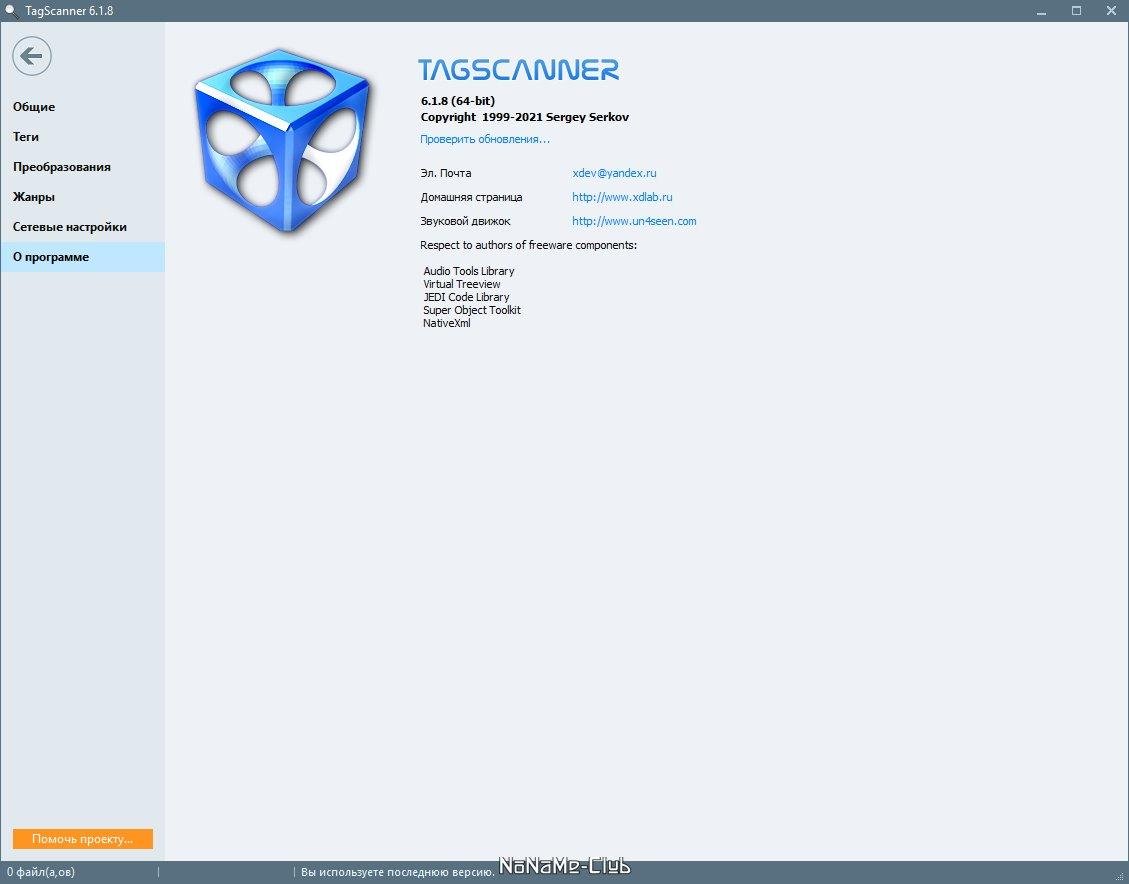Image resolution: width=1129 pixels, height=884 pixels.
Task: Click the 0 файл(а,ов) status bar counter
Action: click(x=41, y=872)
